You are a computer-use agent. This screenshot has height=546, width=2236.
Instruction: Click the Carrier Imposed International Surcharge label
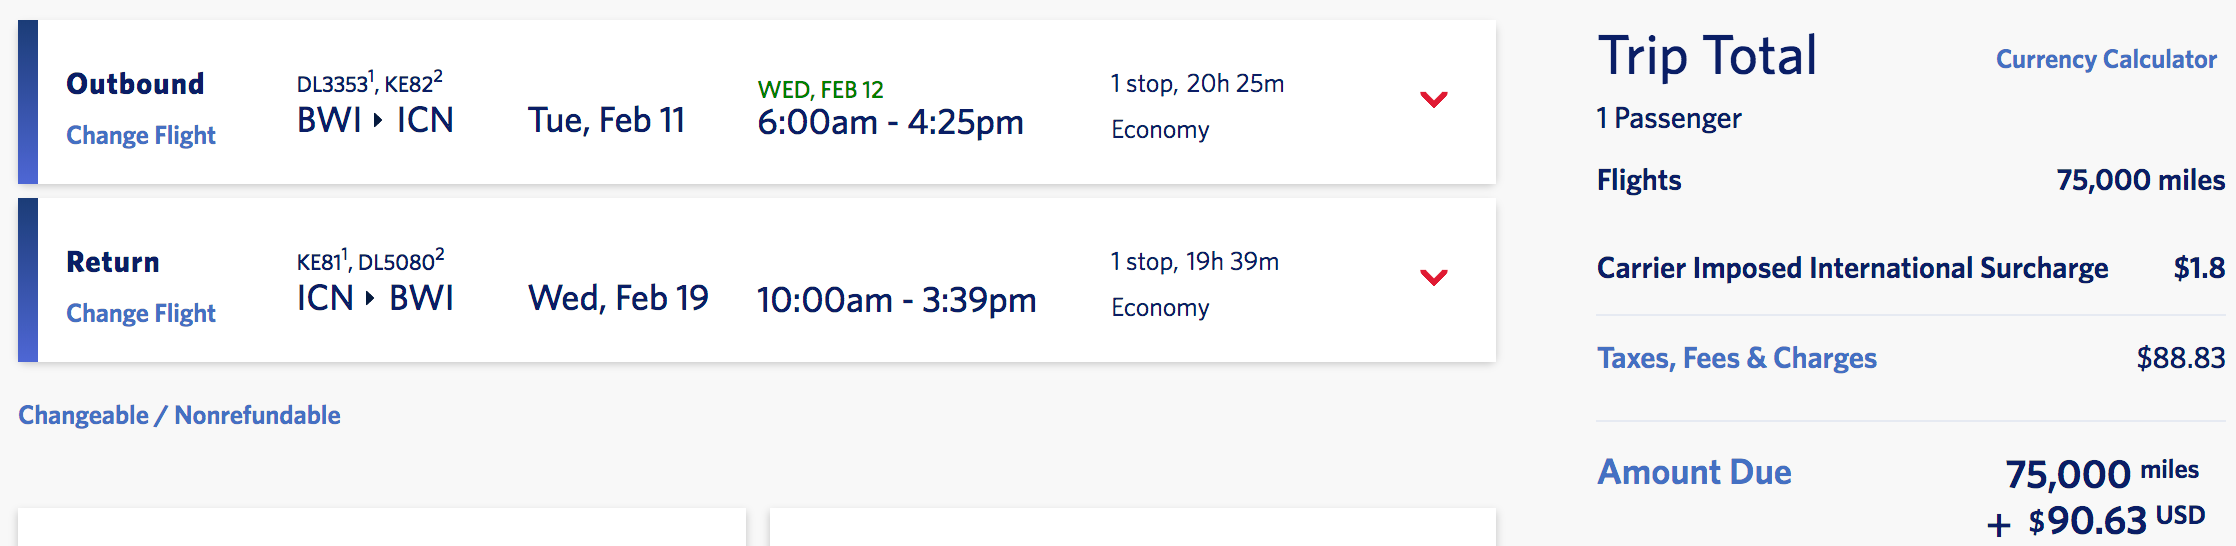coord(1852,268)
